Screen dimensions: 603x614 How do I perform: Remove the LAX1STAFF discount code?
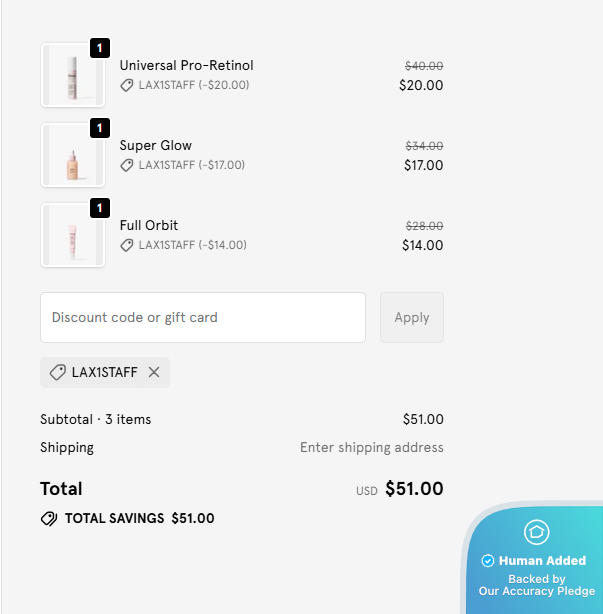pos(154,372)
